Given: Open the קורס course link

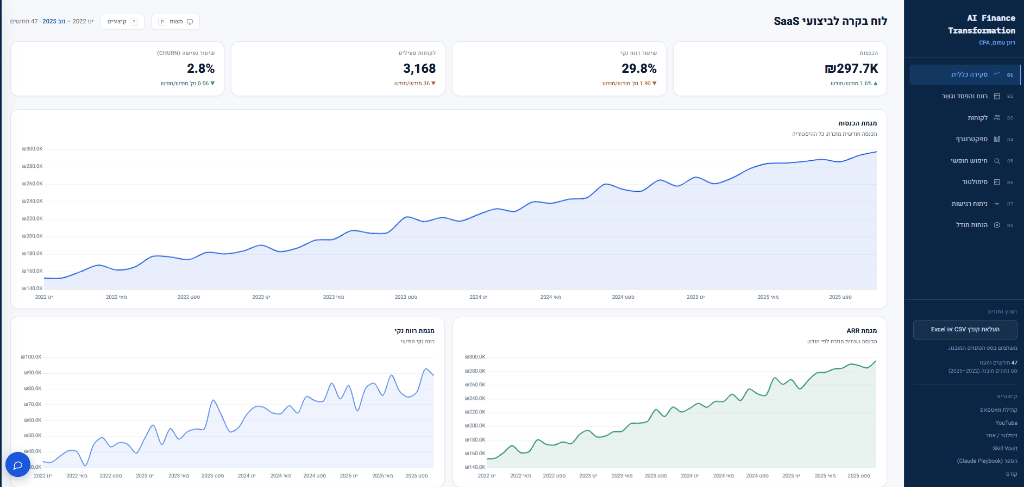Looking at the screenshot, I should (x=1012, y=473).
